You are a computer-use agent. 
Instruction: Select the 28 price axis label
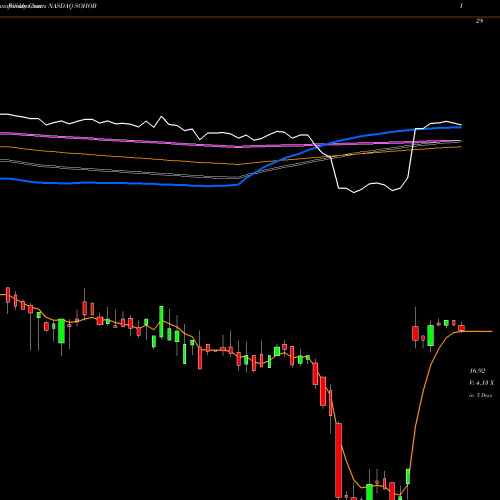pyautogui.click(x=479, y=21)
